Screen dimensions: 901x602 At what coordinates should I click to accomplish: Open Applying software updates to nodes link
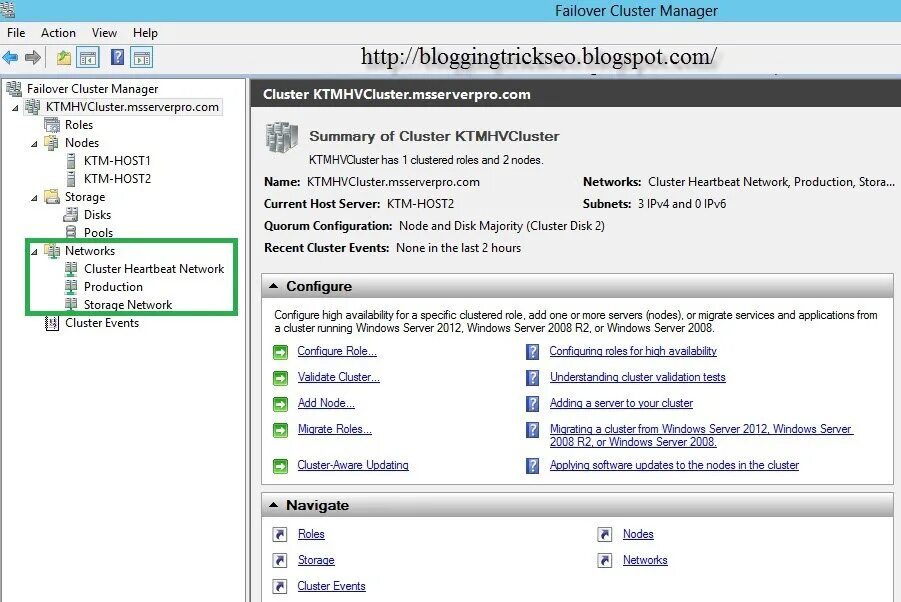(674, 465)
